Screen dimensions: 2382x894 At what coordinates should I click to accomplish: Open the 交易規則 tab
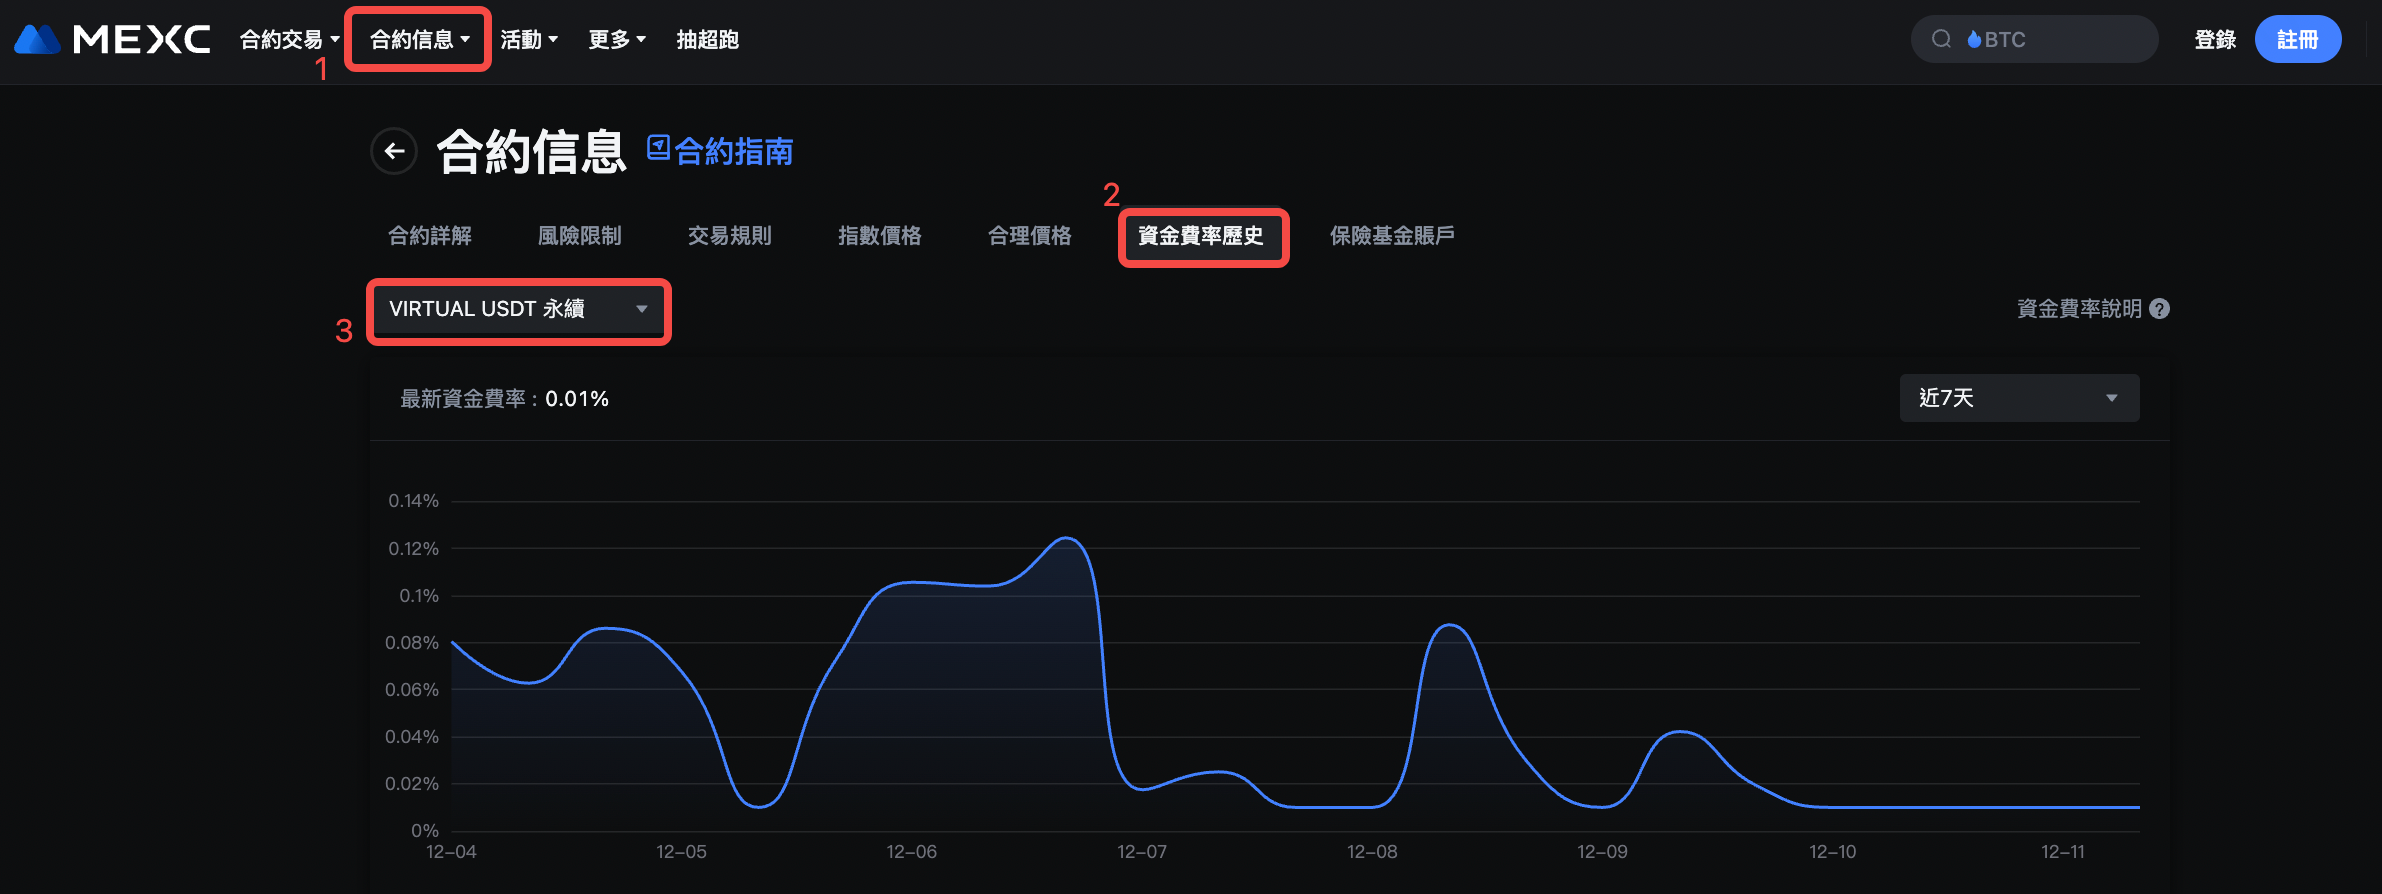[730, 236]
